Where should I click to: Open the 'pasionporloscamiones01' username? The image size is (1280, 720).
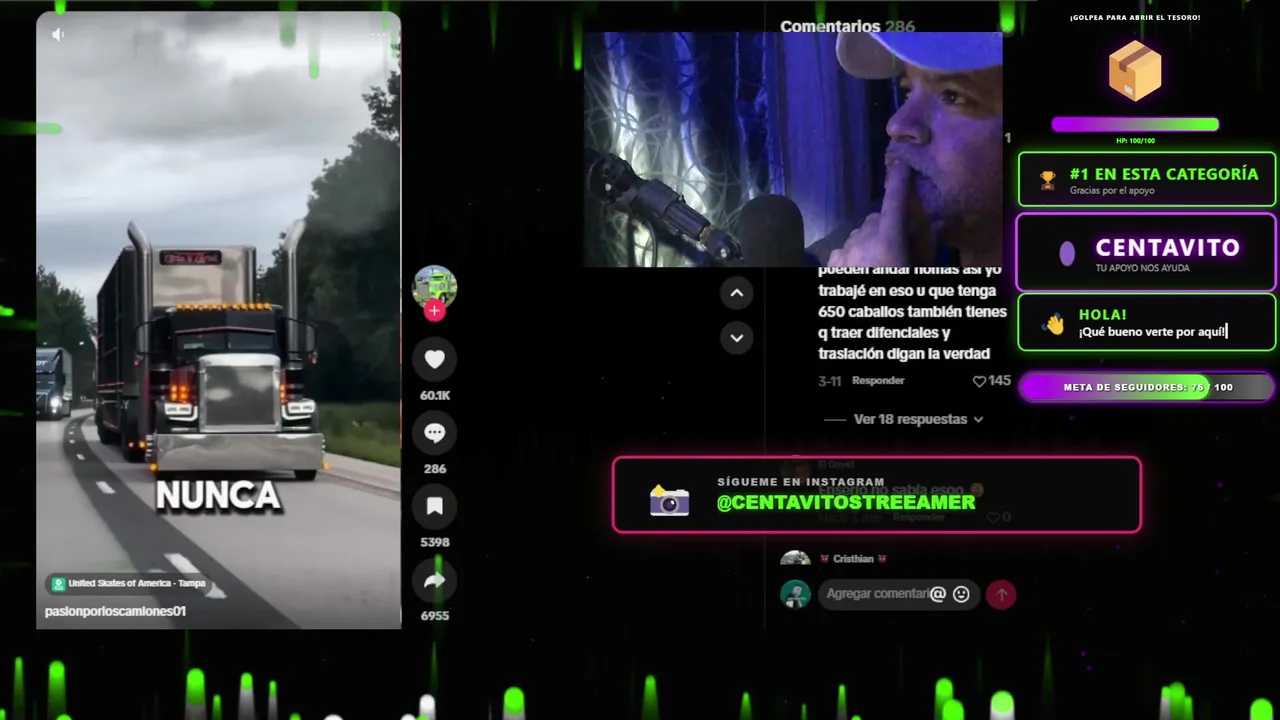click(x=115, y=611)
